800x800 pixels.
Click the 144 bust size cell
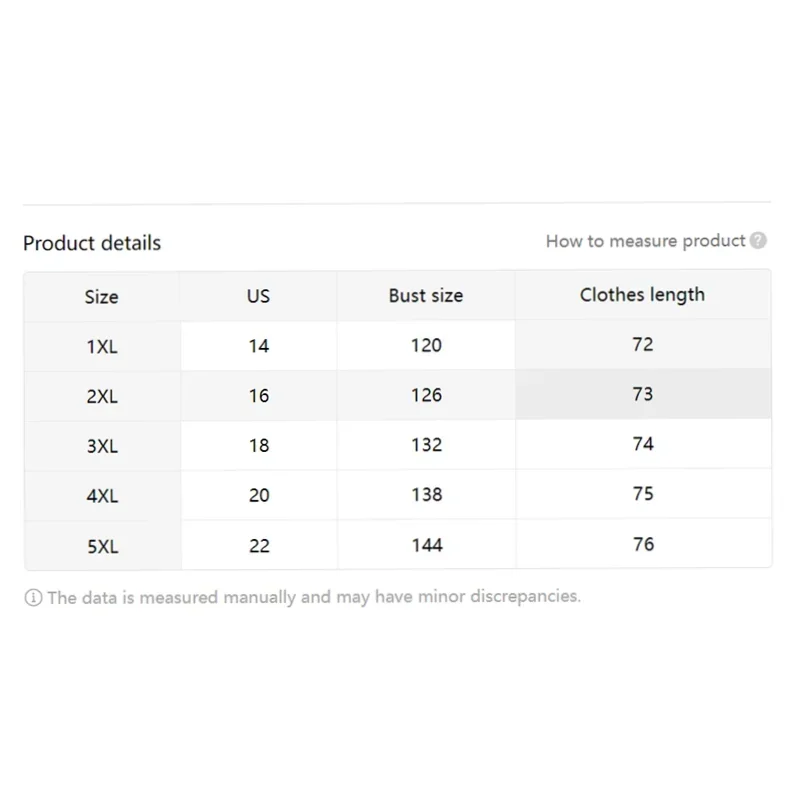click(x=427, y=545)
